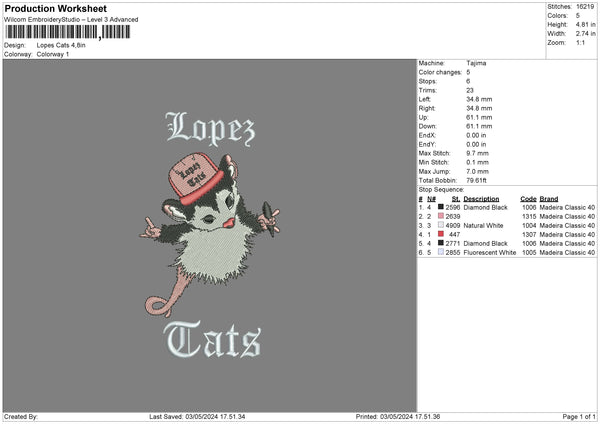Click stitch count 4909 in row 3
This screenshot has height=424, width=600.
(x=453, y=225)
